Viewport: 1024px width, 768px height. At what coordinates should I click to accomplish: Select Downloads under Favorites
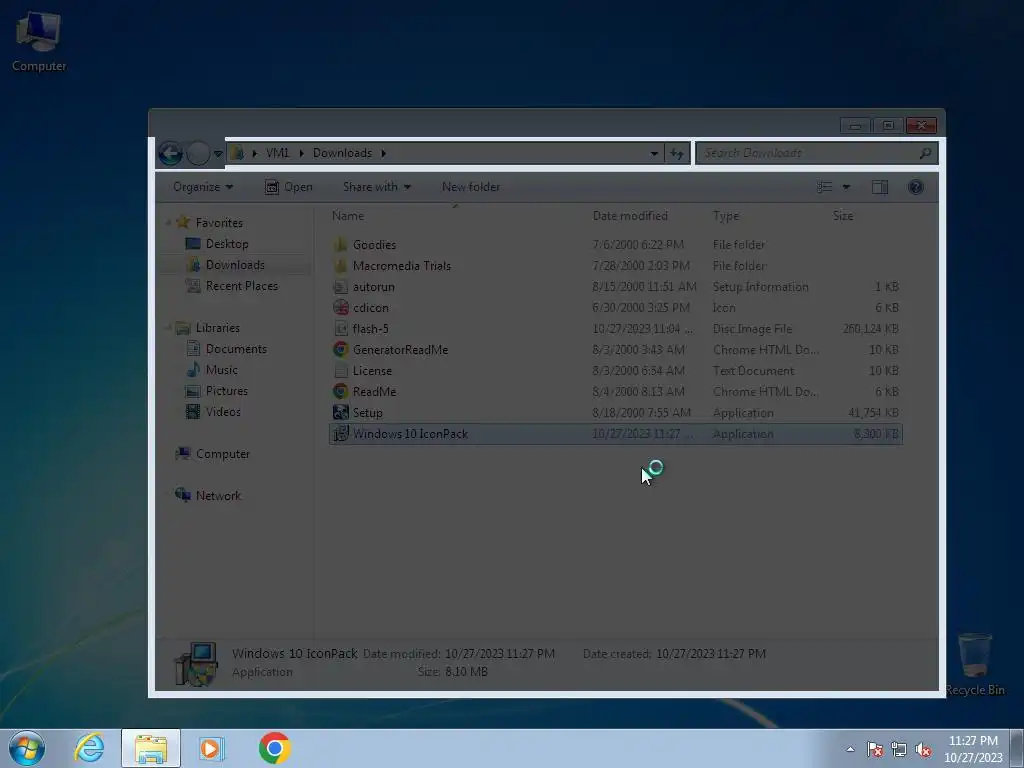pyautogui.click(x=235, y=264)
